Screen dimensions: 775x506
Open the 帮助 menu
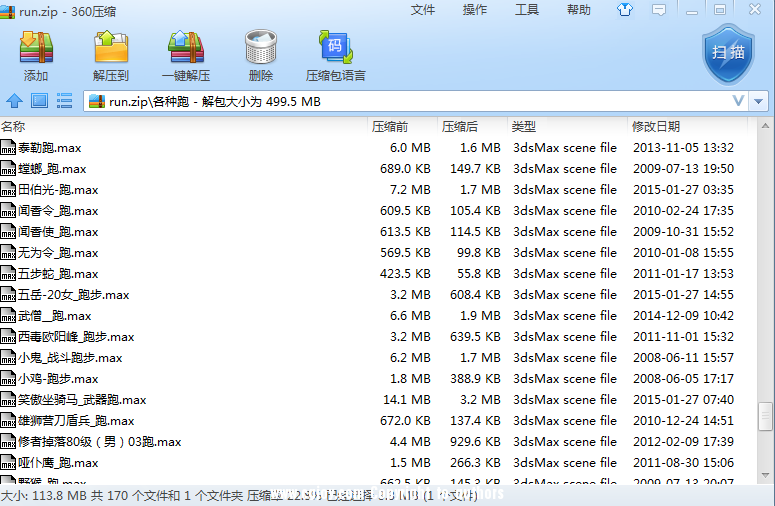coord(578,10)
